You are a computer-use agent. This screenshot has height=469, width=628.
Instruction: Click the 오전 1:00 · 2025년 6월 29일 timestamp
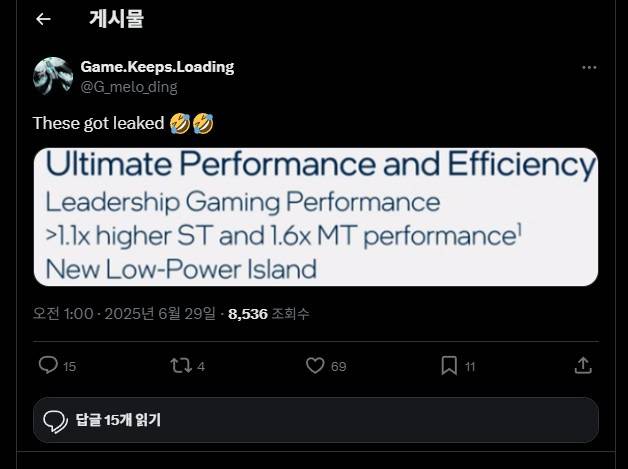click(x=124, y=314)
